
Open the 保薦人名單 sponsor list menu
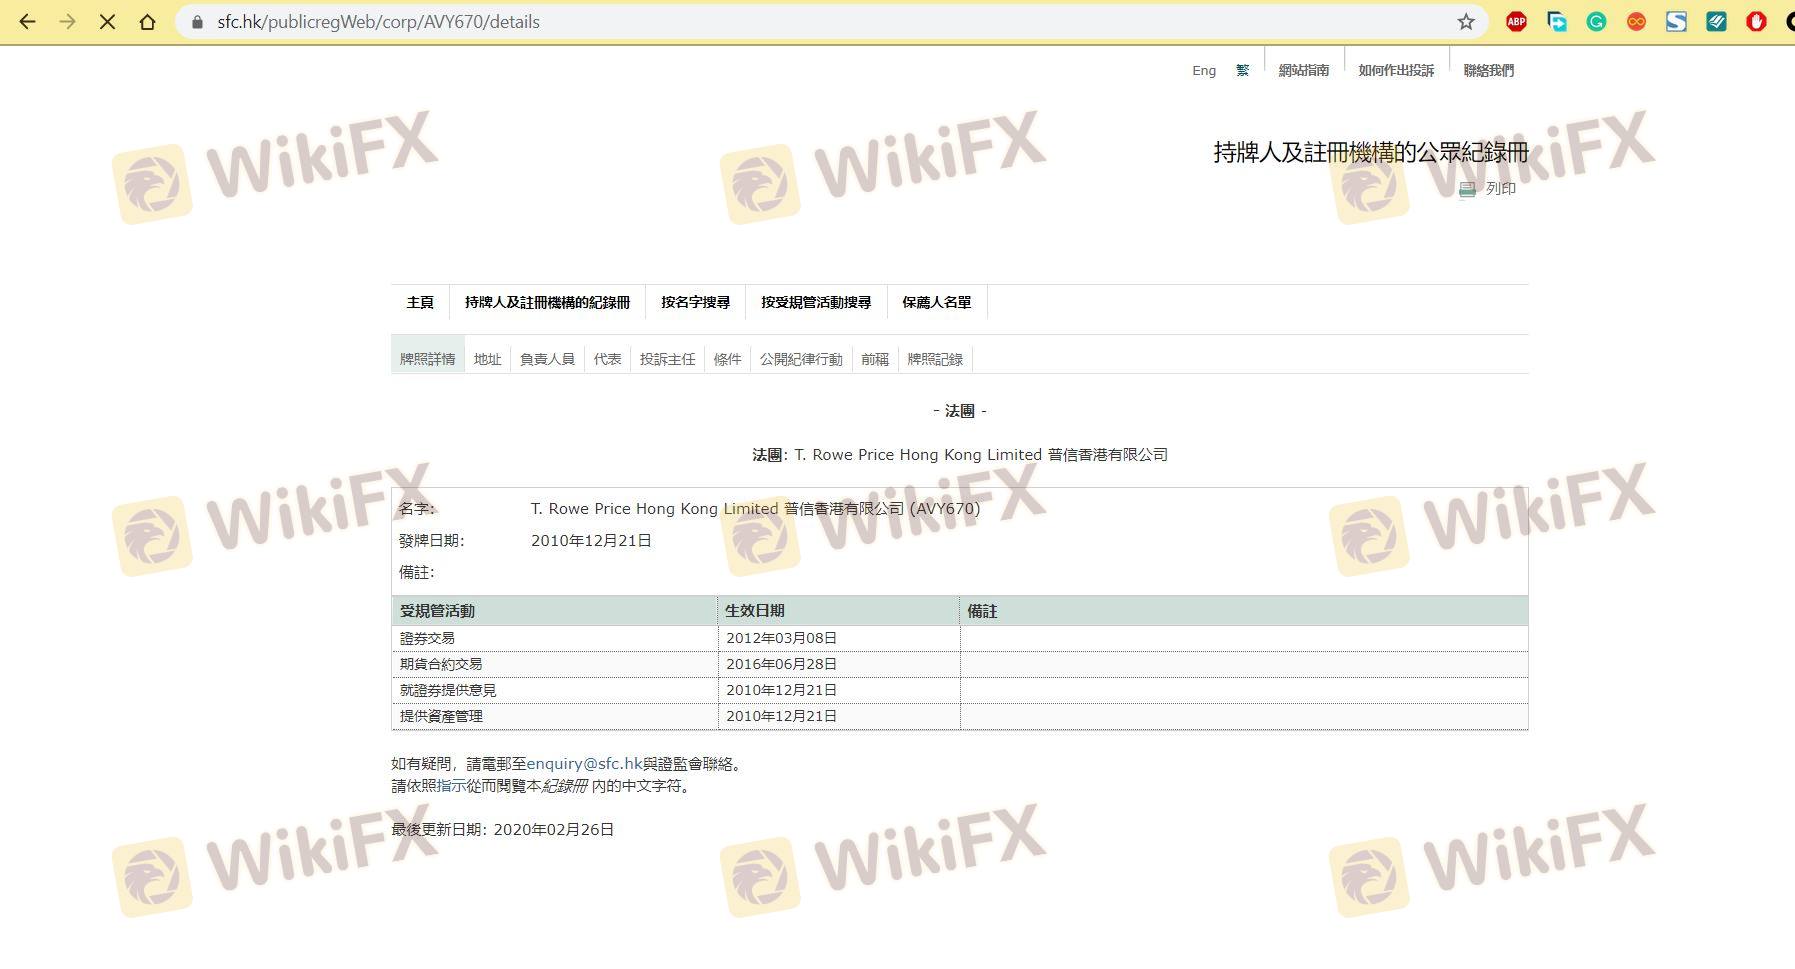(937, 302)
